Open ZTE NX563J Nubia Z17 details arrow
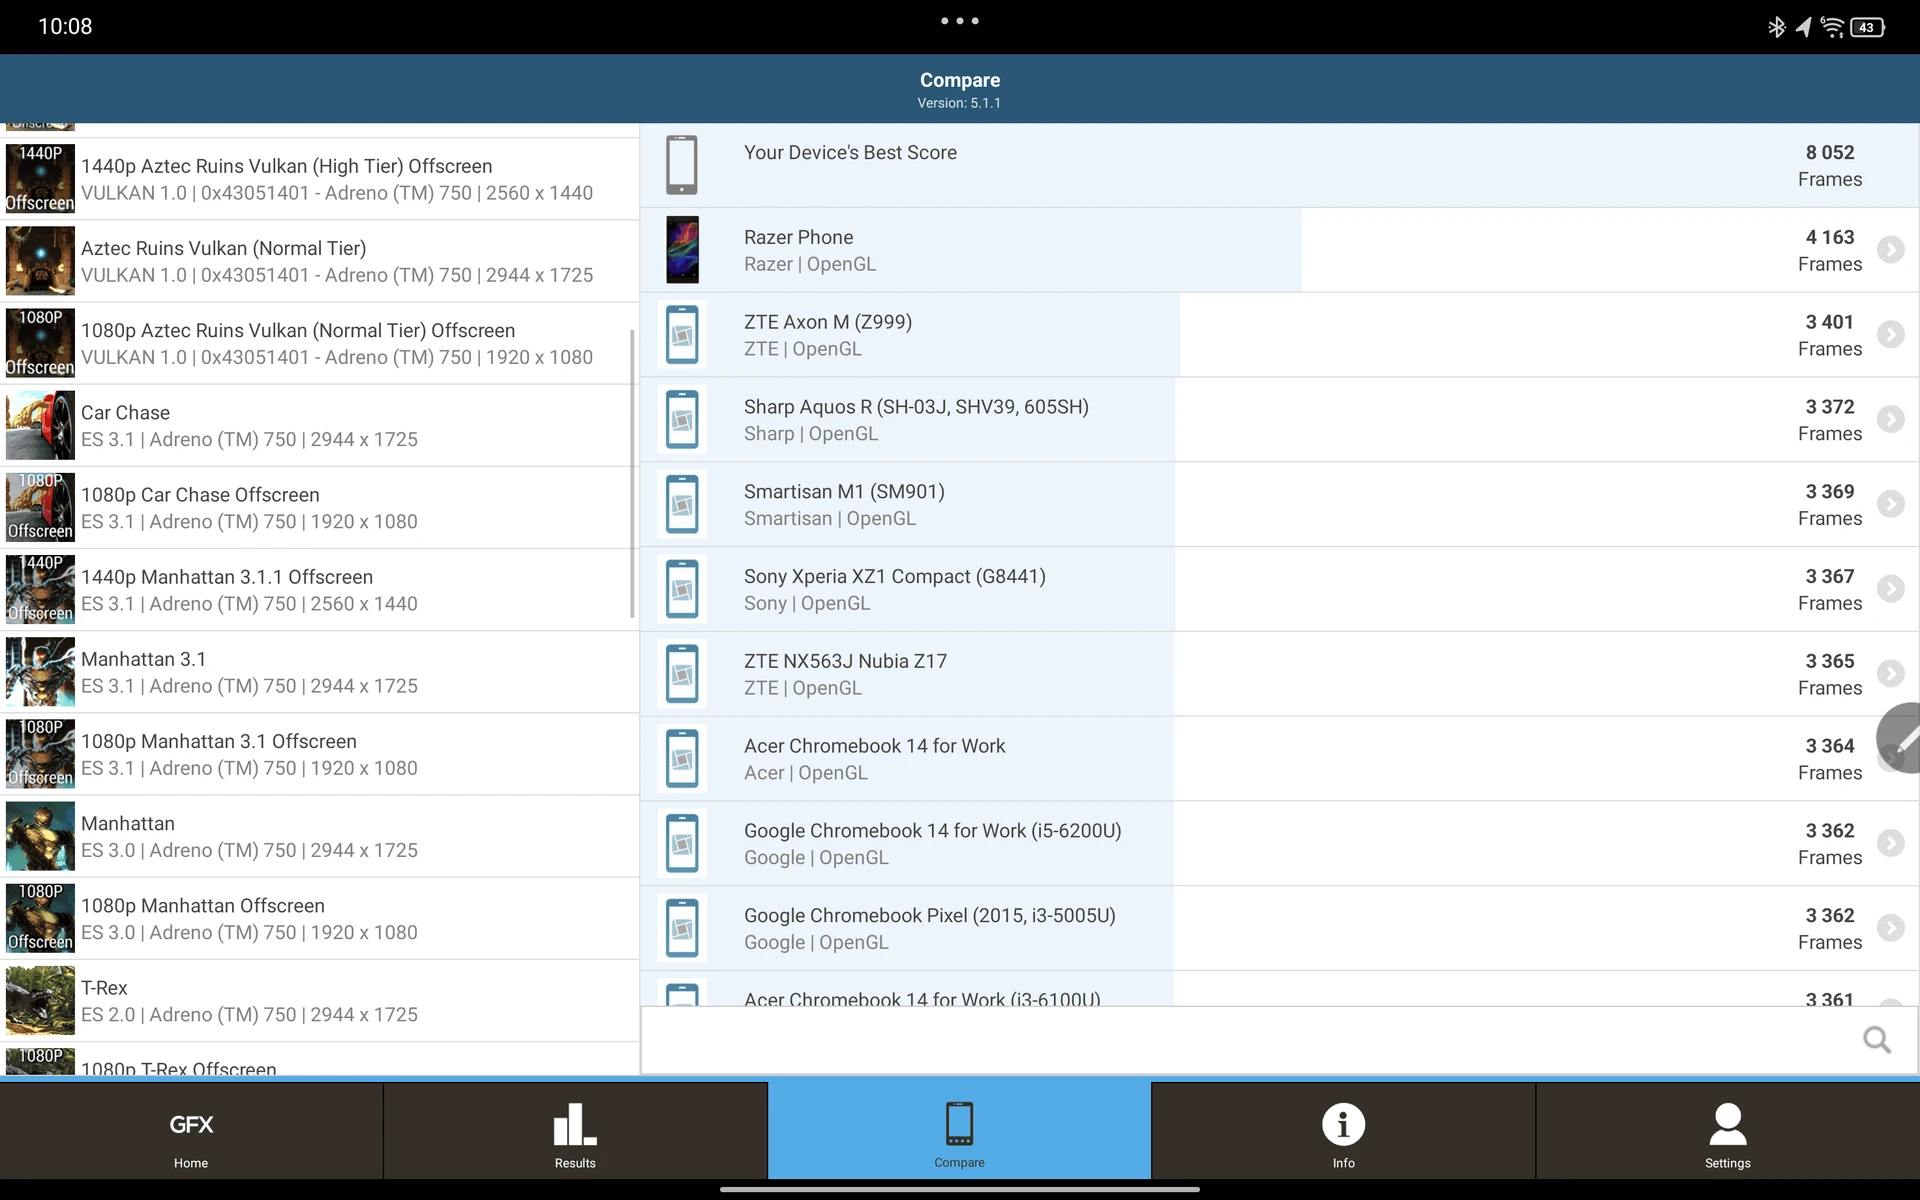 pyautogui.click(x=1890, y=674)
